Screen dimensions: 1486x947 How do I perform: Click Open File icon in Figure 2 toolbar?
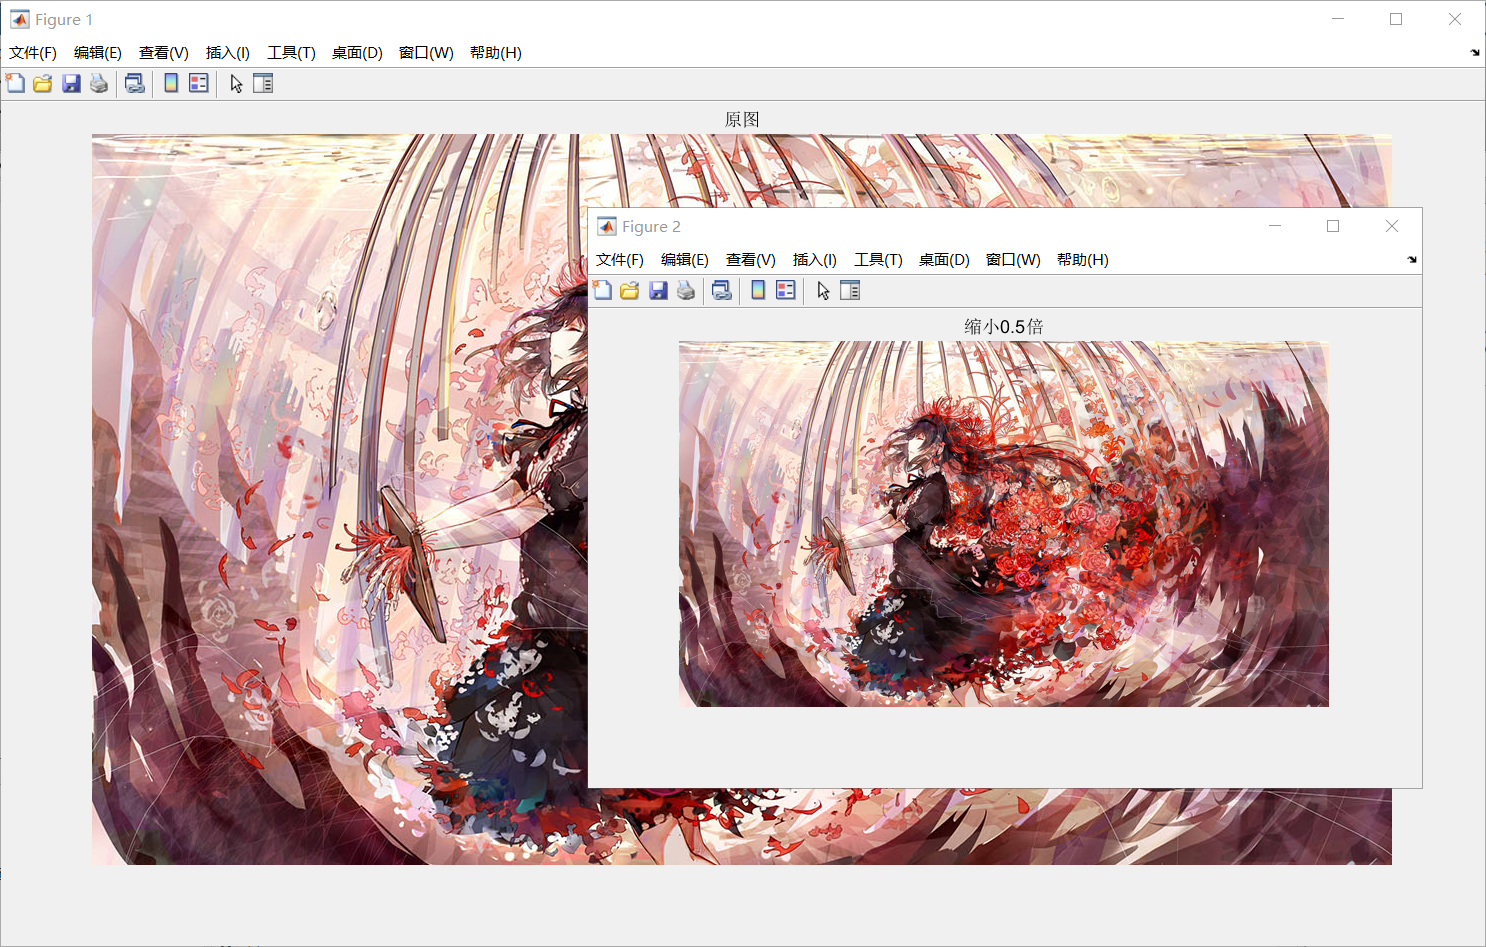(x=630, y=290)
